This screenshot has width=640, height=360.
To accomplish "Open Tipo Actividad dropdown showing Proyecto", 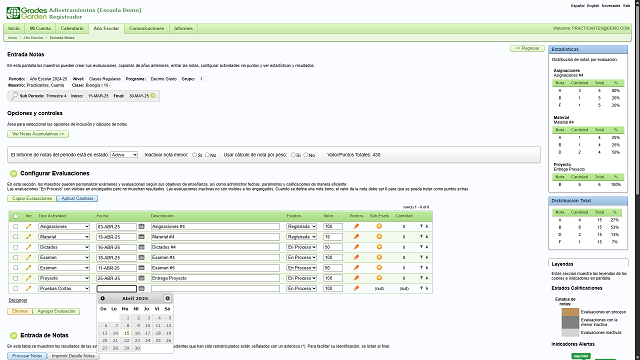I will (64, 278).
